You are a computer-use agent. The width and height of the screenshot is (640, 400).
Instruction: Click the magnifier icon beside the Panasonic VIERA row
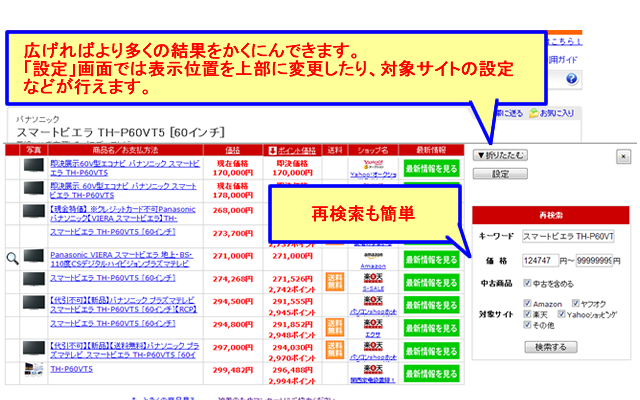point(13,257)
